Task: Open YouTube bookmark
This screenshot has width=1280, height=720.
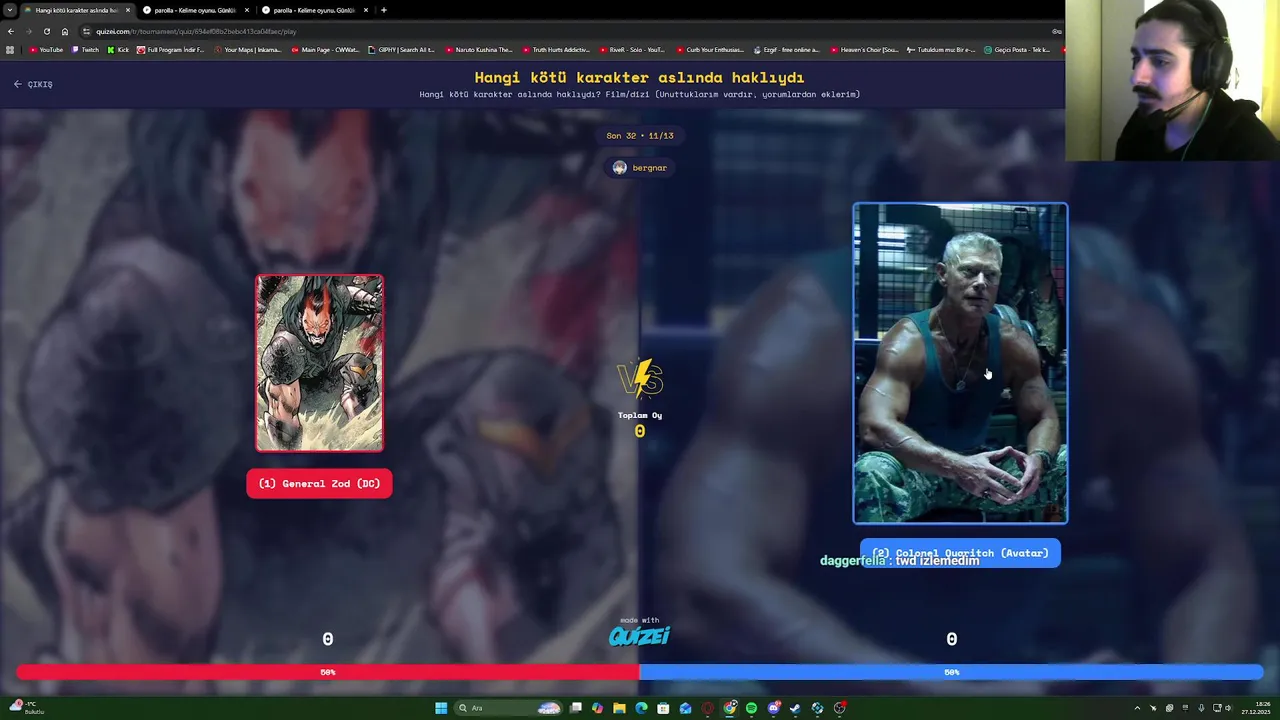Action: [x=46, y=49]
